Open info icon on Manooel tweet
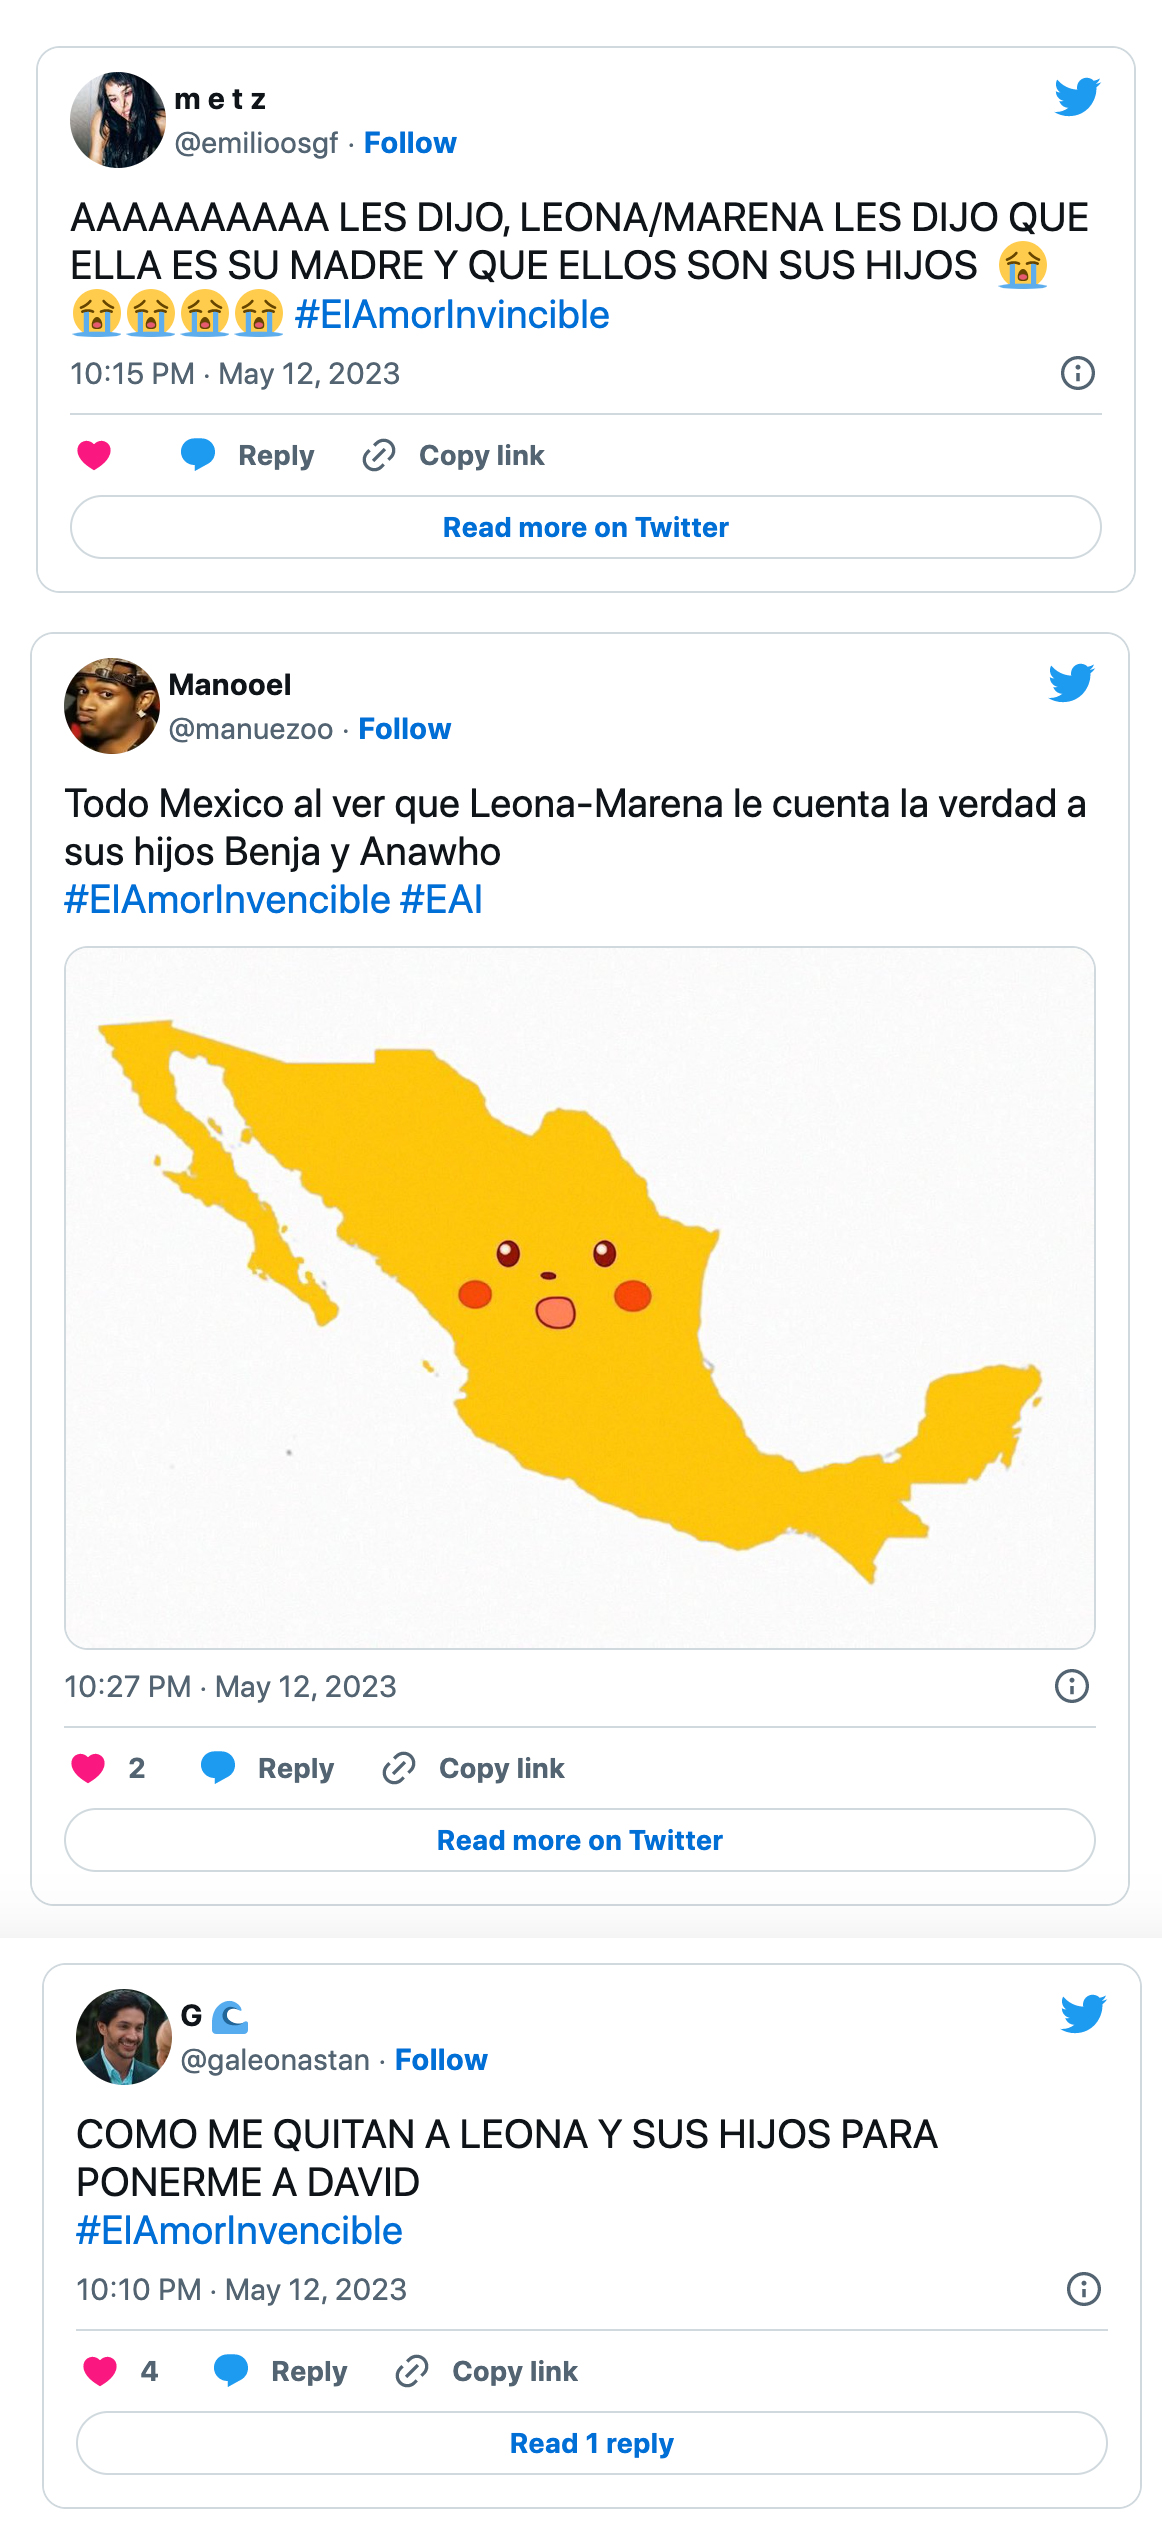The image size is (1162, 2536). tap(1071, 1687)
